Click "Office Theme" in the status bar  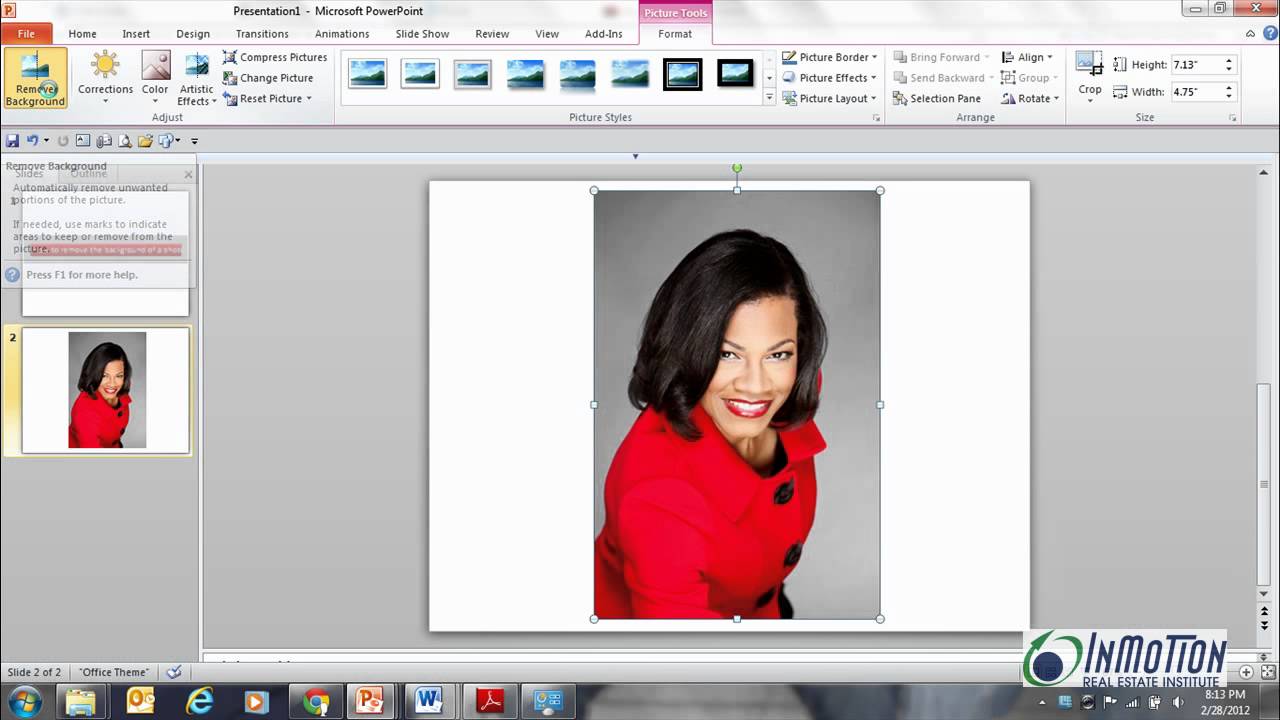point(114,672)
